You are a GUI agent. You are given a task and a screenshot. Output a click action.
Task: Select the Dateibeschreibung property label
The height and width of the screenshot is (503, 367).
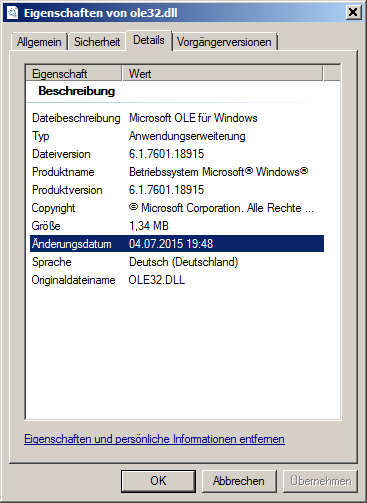(x=76, y=118)
